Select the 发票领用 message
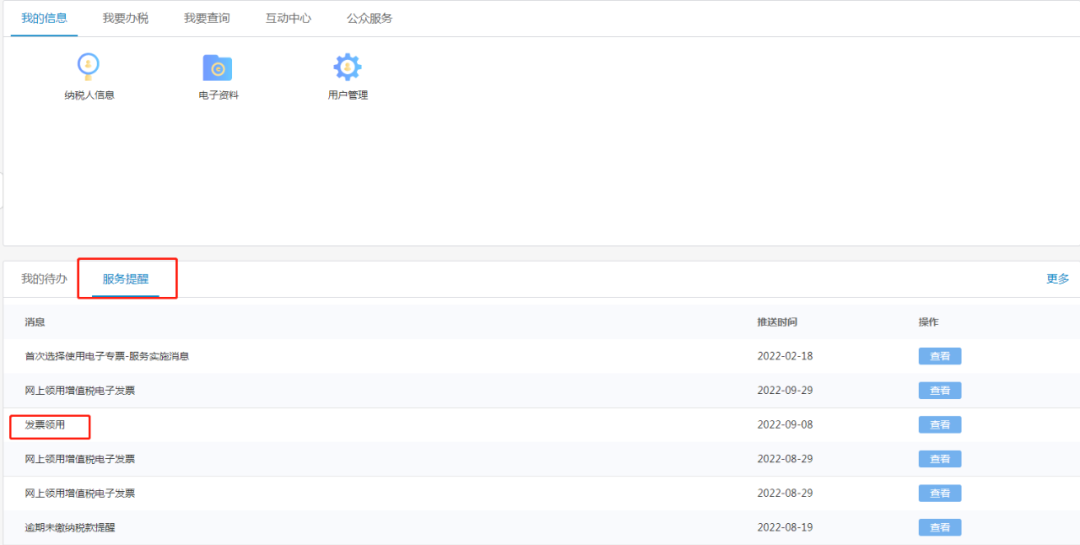 pyautogui.click(x=45, y=425)
